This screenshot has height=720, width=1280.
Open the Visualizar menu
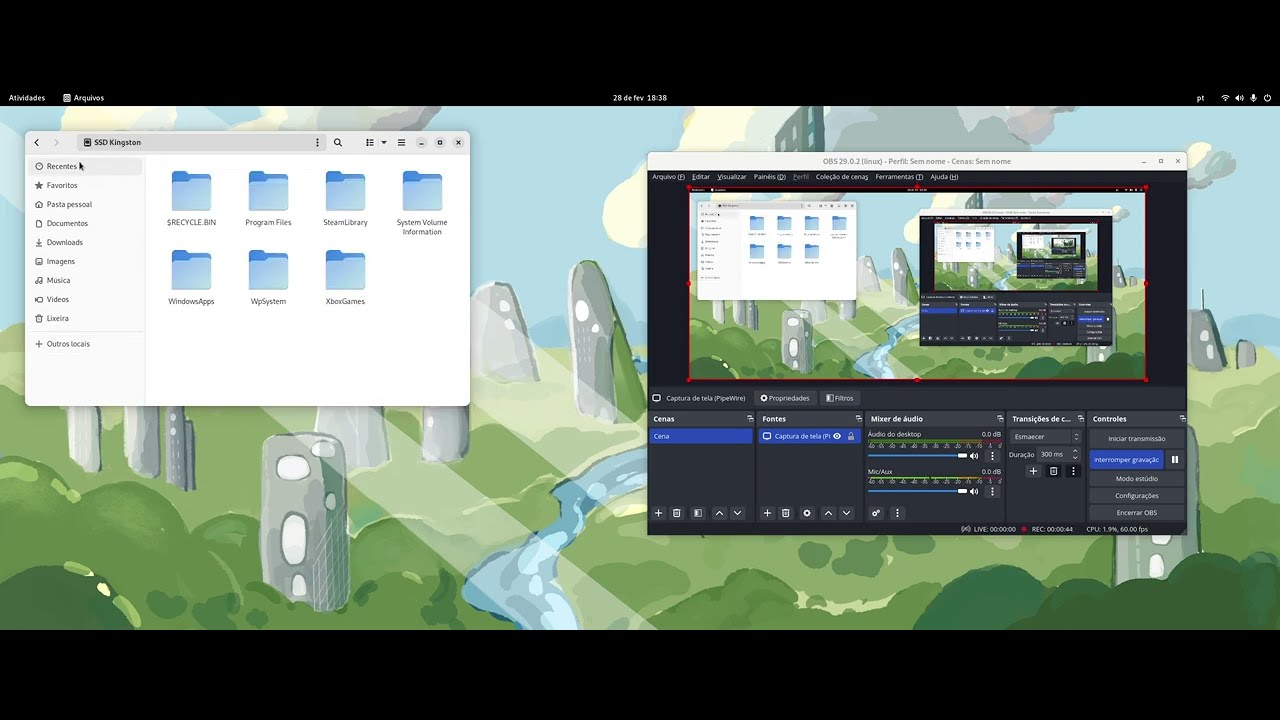point(732,177)
